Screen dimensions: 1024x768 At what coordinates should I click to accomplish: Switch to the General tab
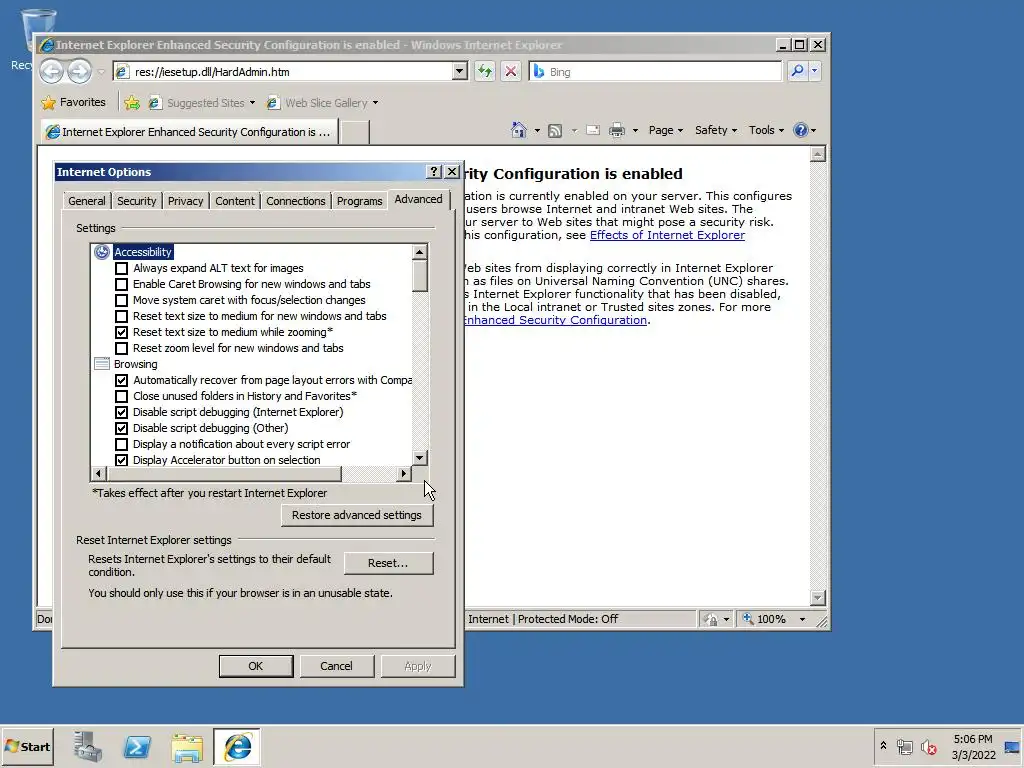tap(86, 201)
